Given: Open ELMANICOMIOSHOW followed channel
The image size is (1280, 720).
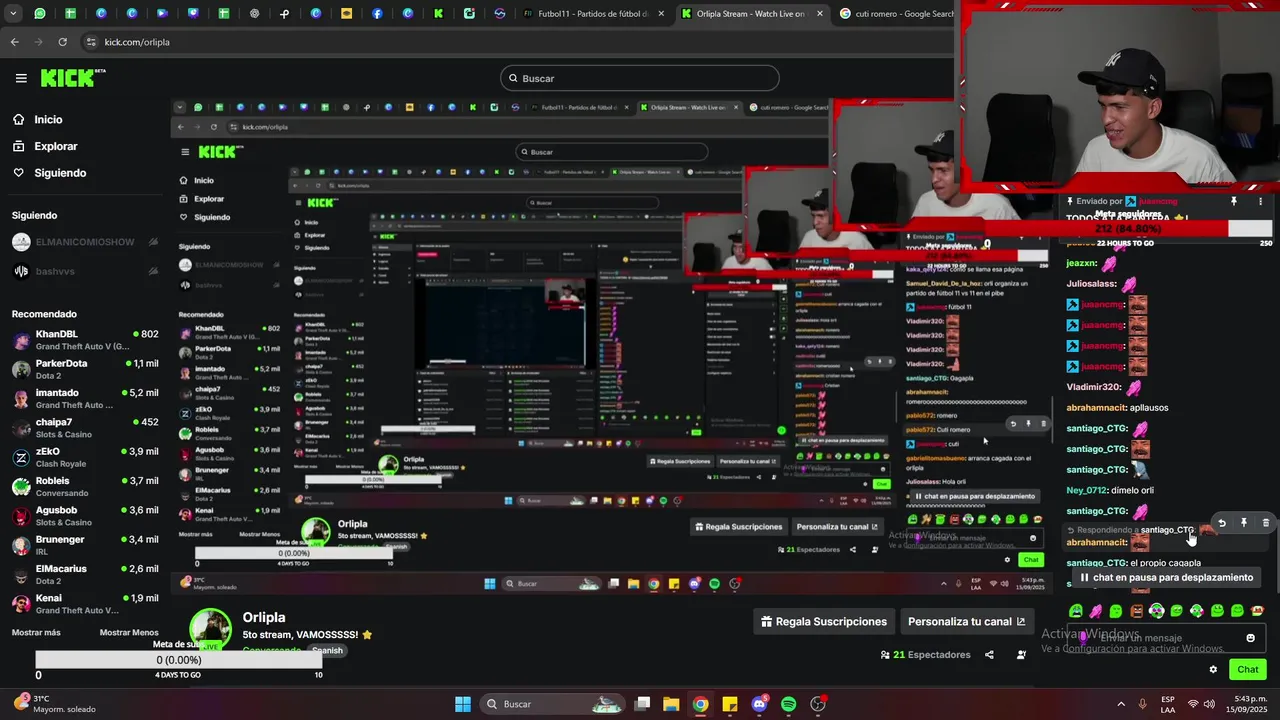Looking at the screenshot, I should [85, 242].
